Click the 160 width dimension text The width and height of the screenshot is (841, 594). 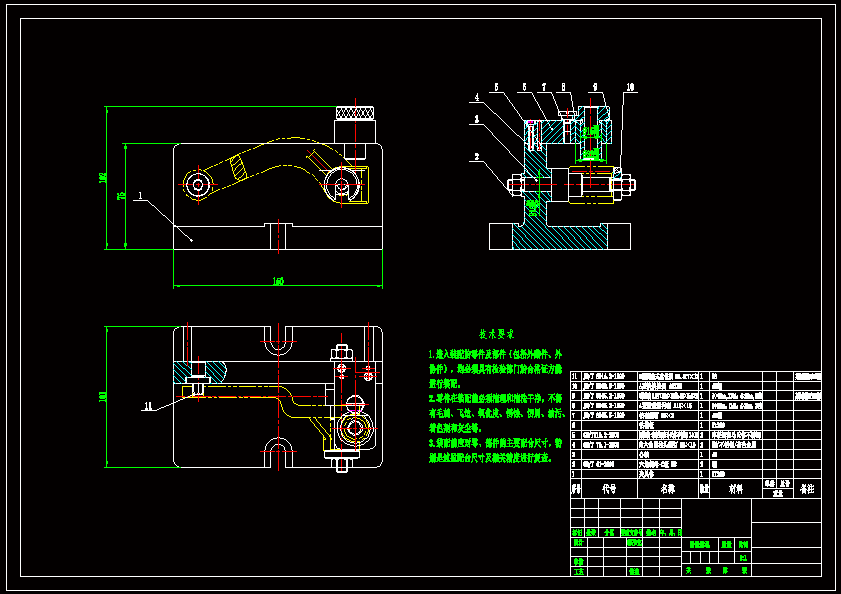(x=278, y=281)
